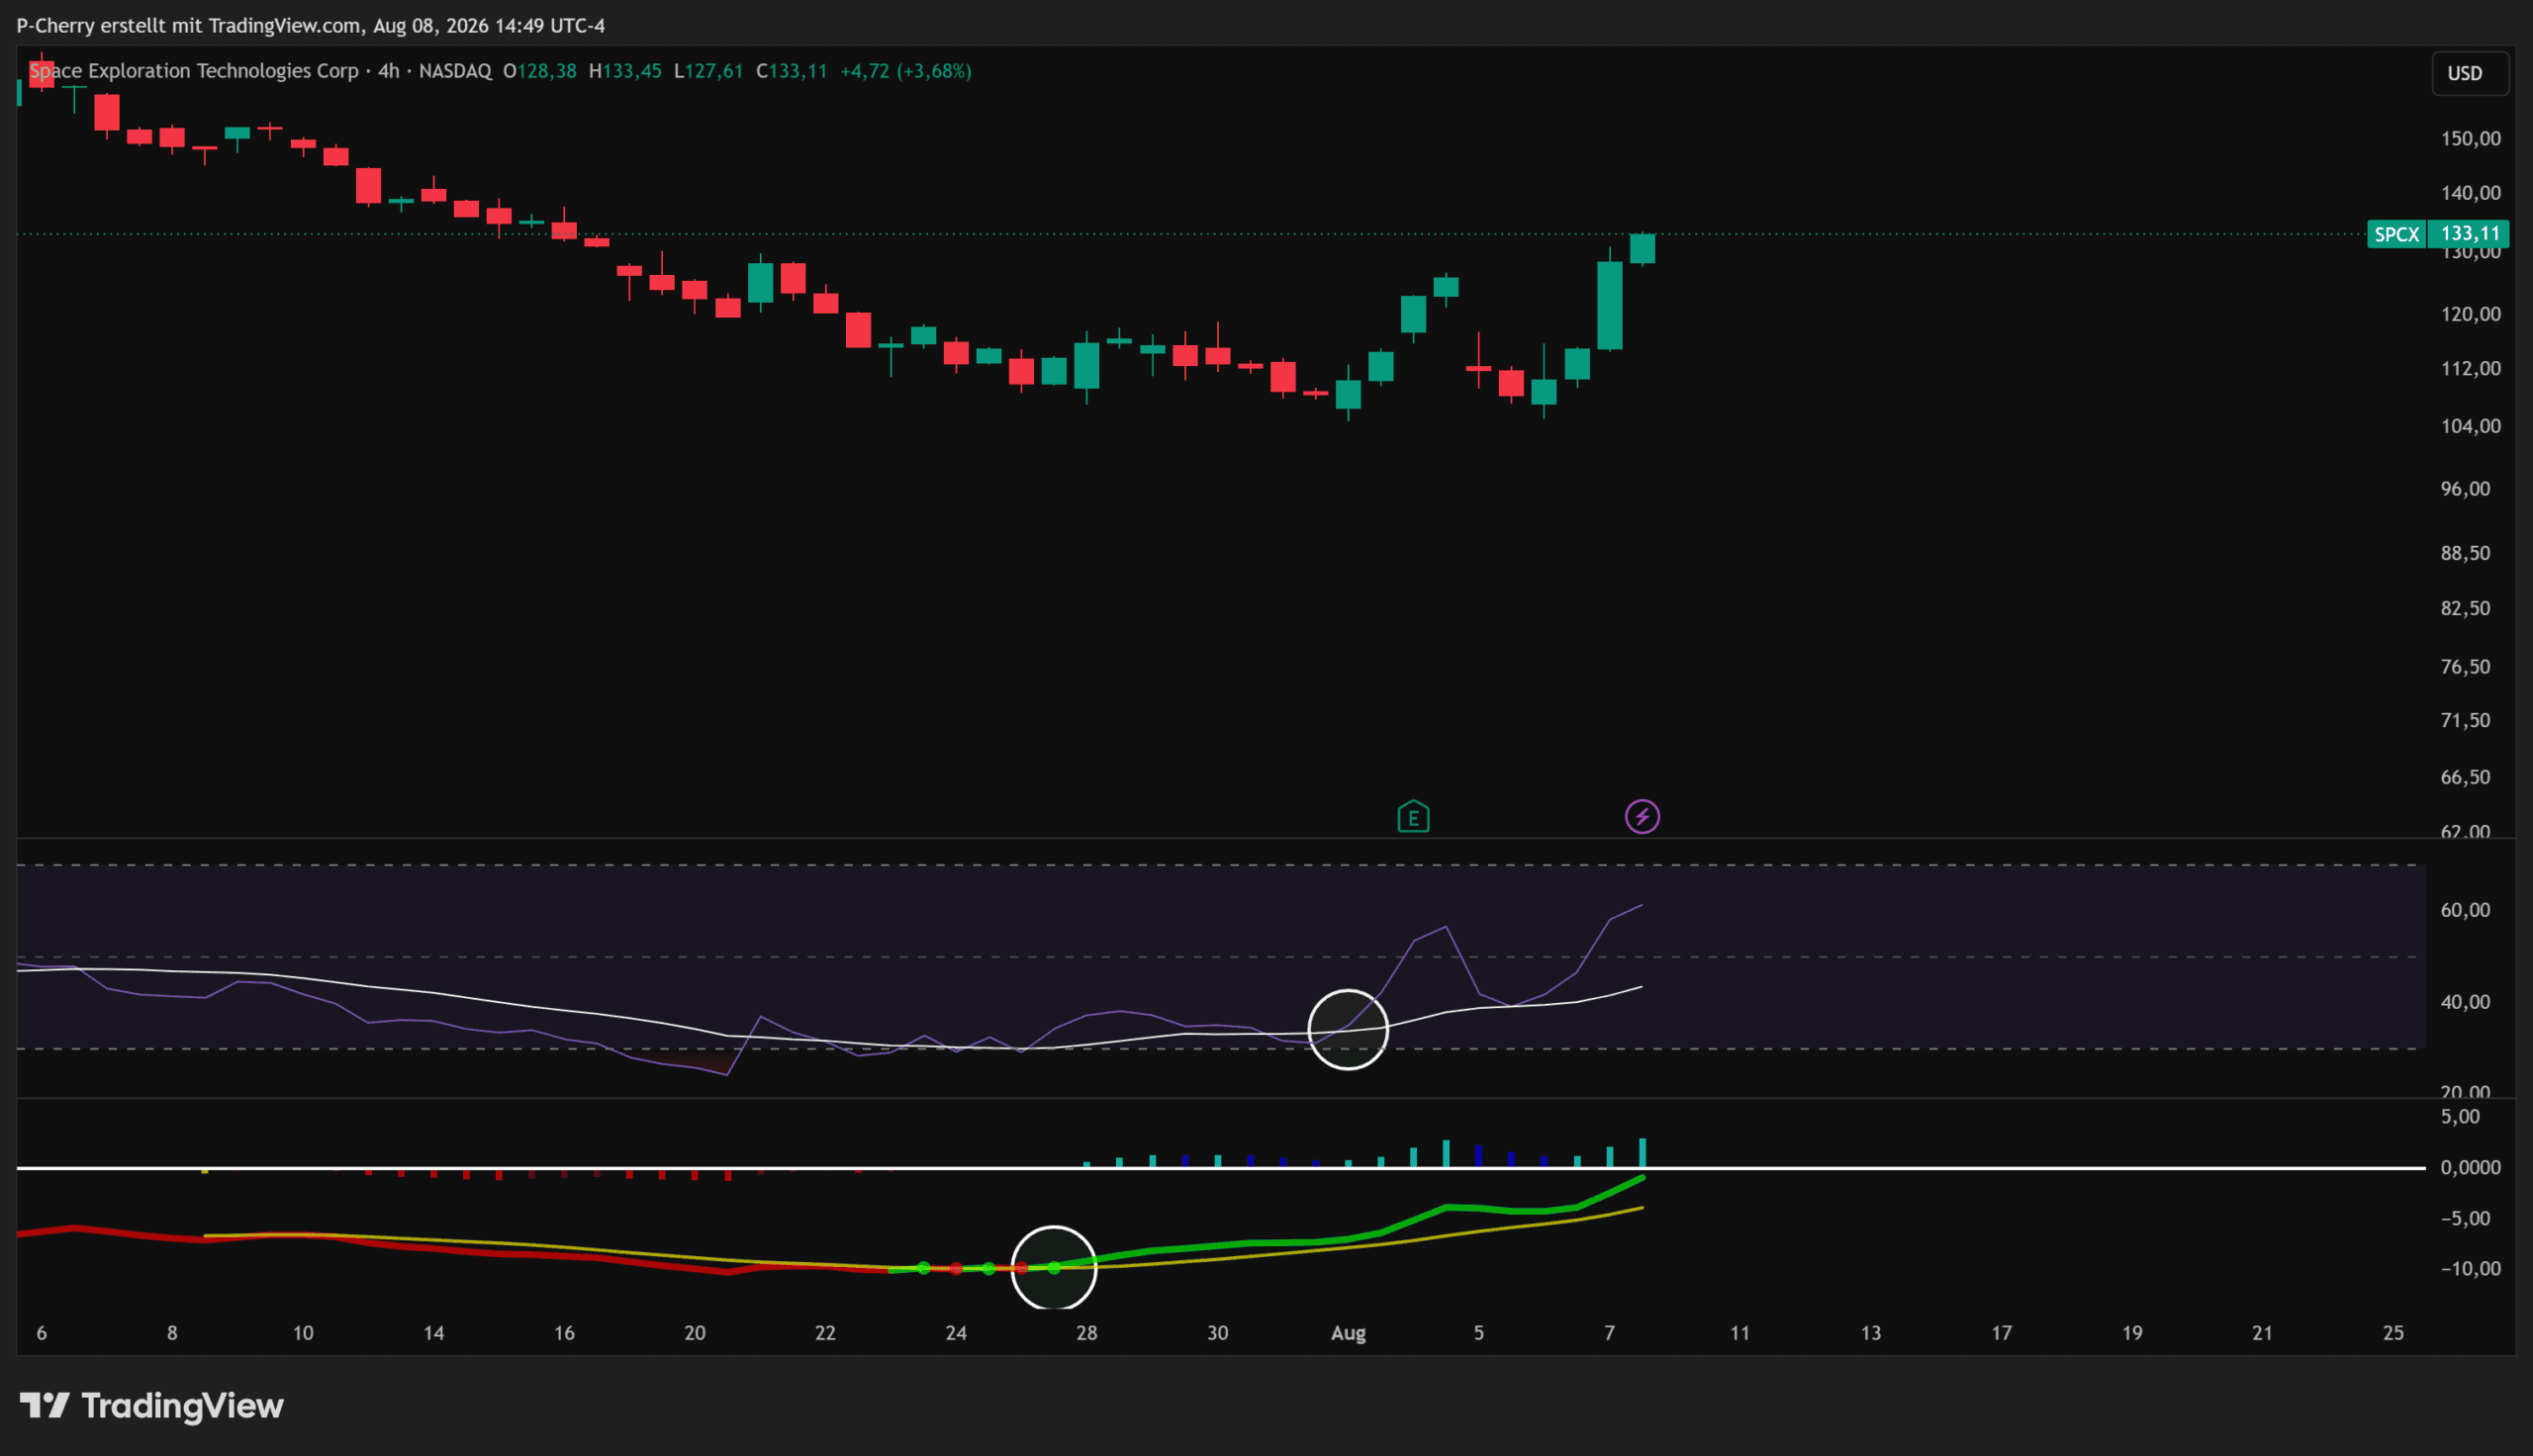
Task: Click the 120,00 price axis label
Action: coord(2470,314)
